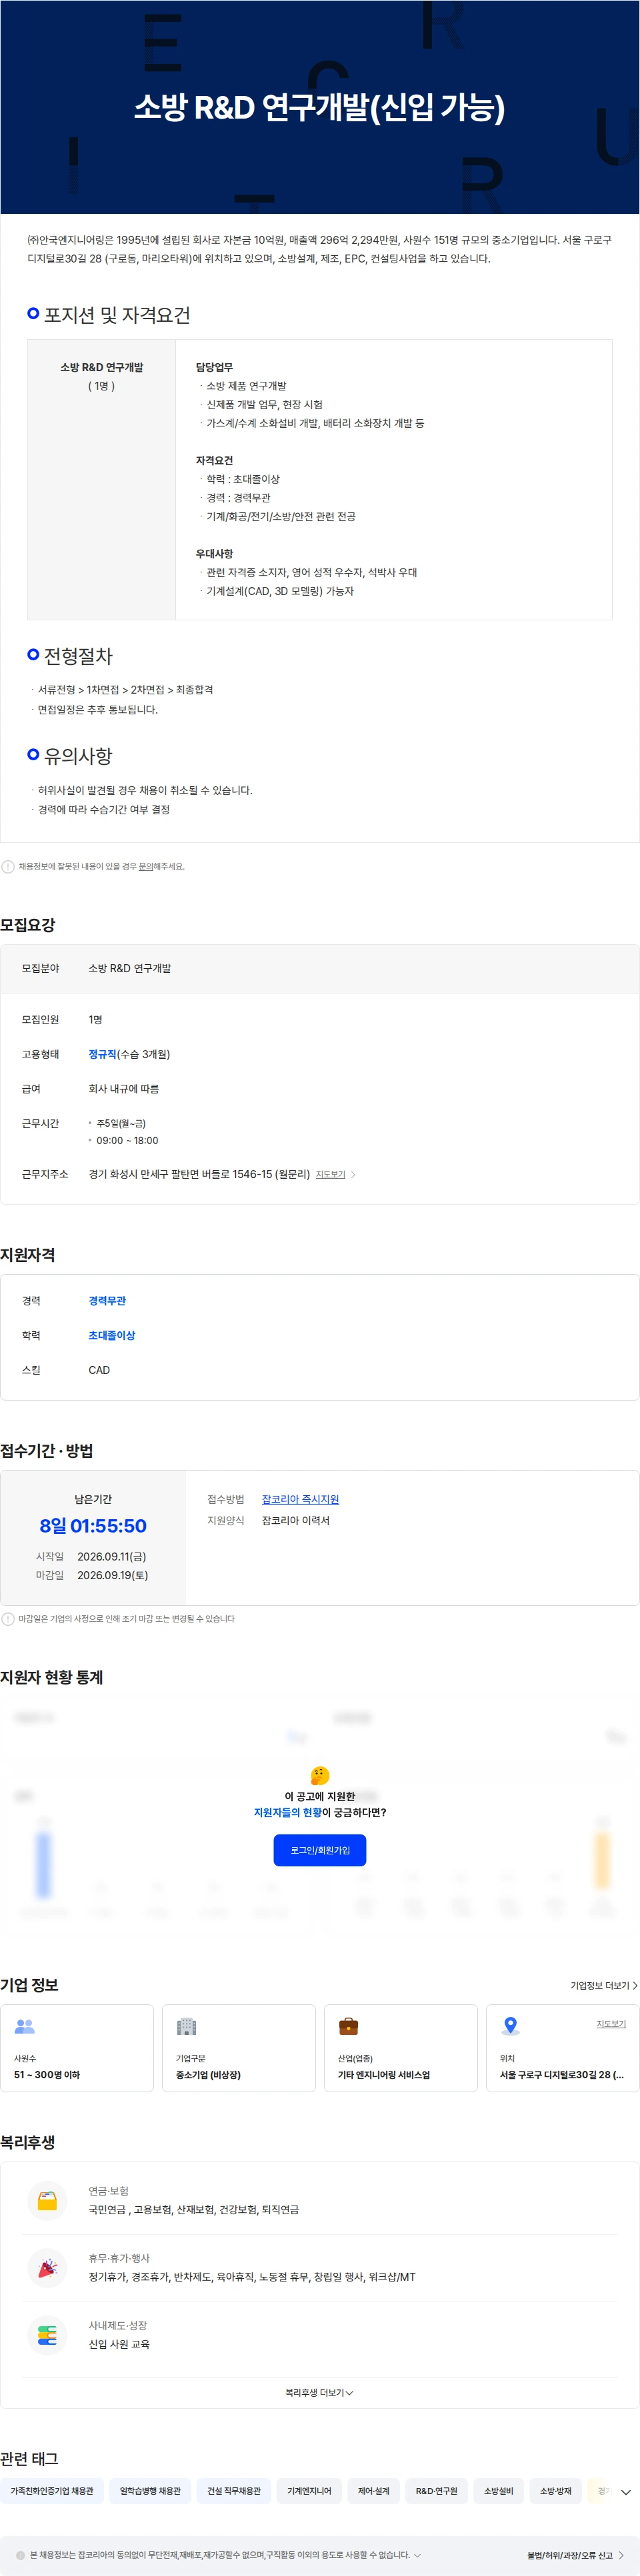640x2576 pixels.
Task: Click the 초대졸이상 link
Action: pos(111,1335)
